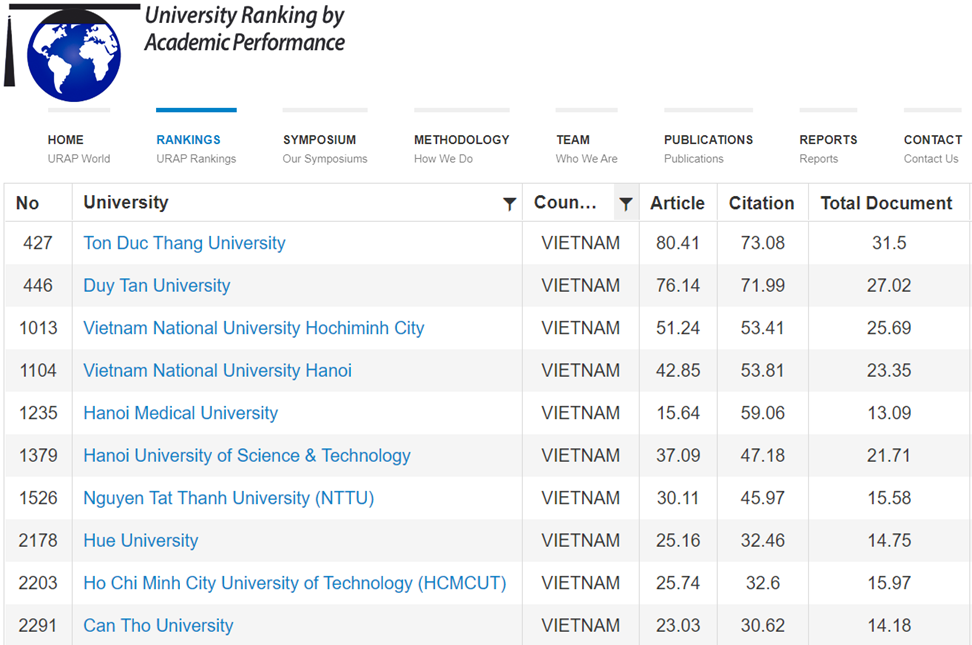972x645 pixels.
Task: Click the Hue University link
Action: pyautogui.click(x=140, y=541)
